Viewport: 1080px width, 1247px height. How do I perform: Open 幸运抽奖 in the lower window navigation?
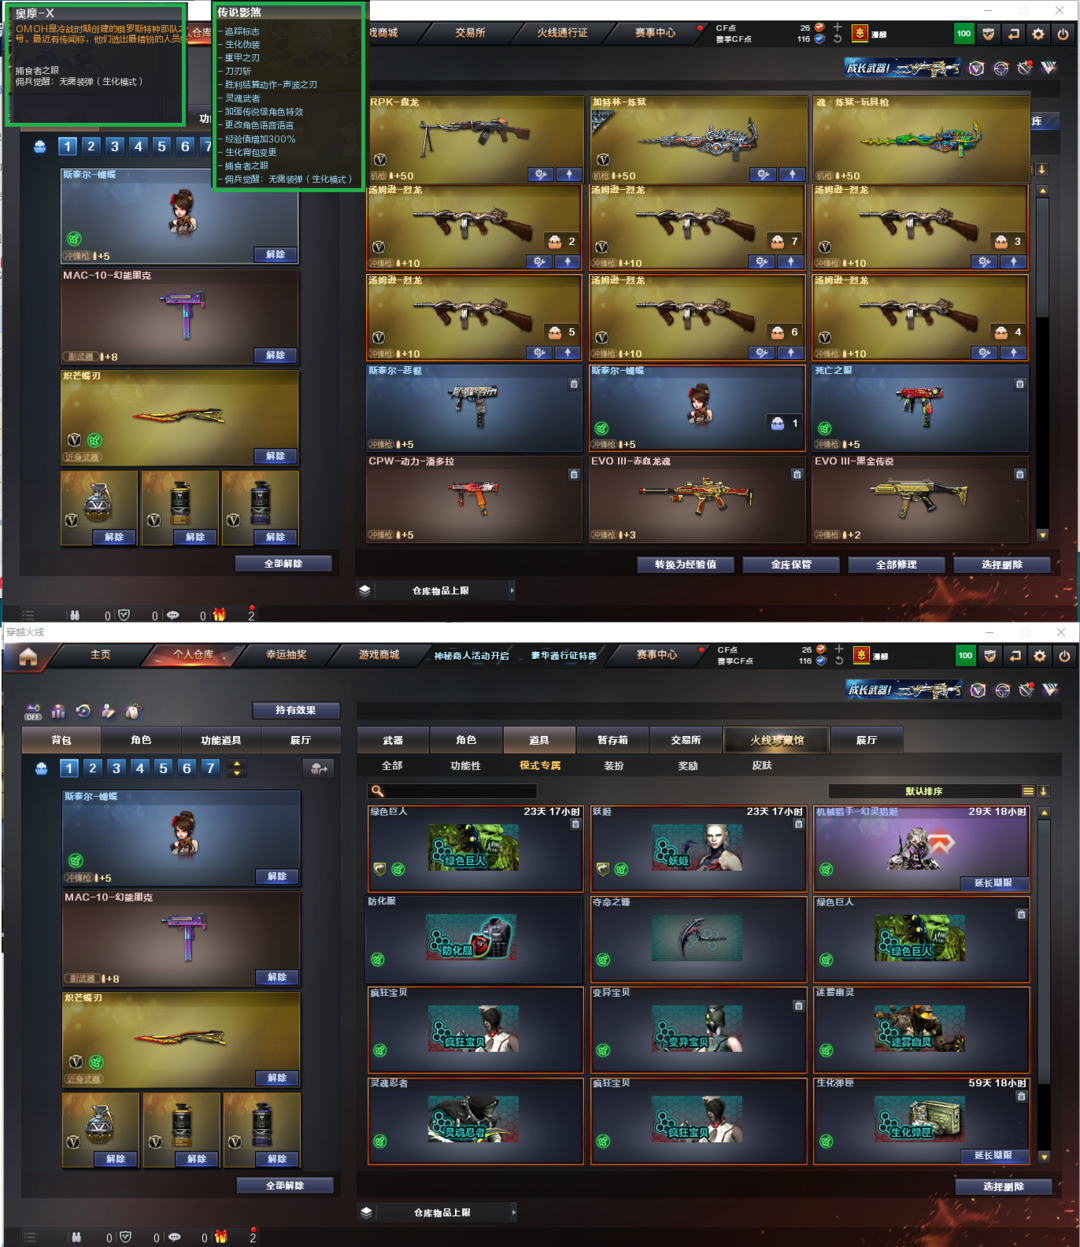(x=286, y=655)
